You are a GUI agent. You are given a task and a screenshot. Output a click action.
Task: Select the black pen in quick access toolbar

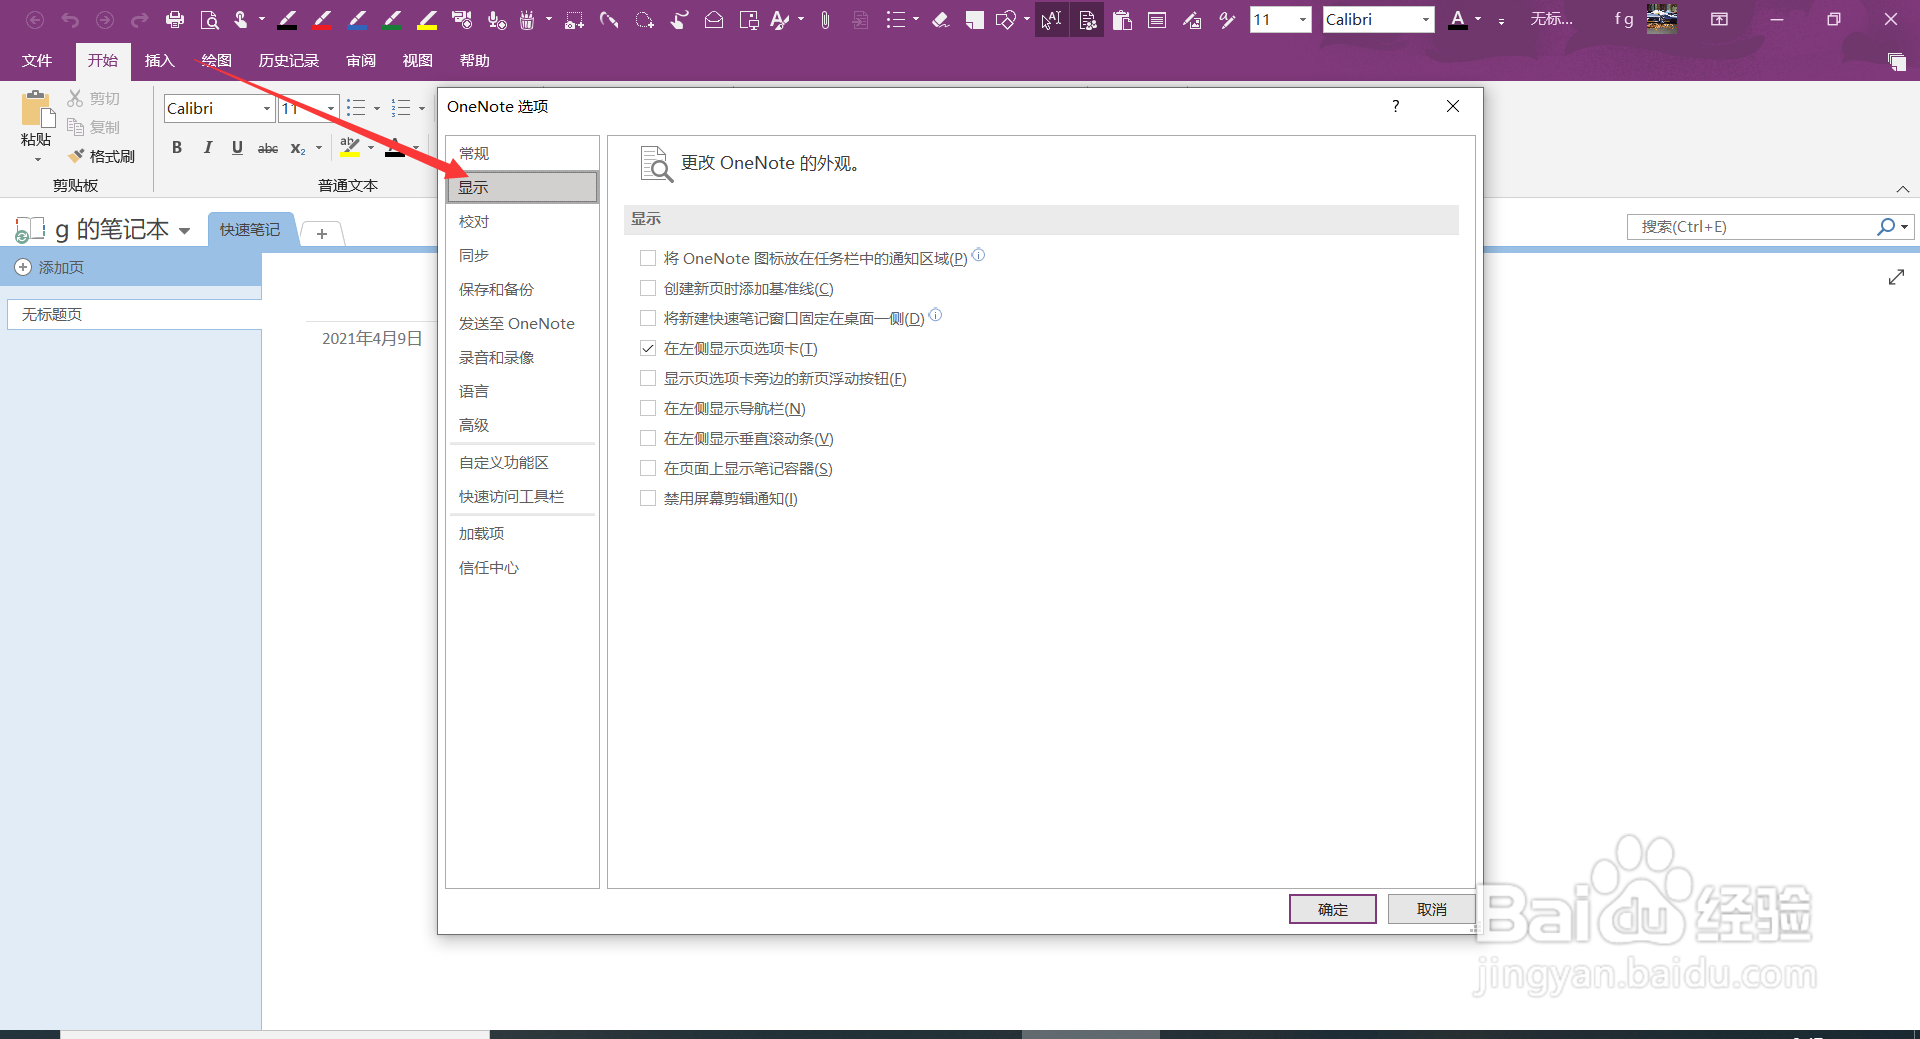(x=288, y=19)
